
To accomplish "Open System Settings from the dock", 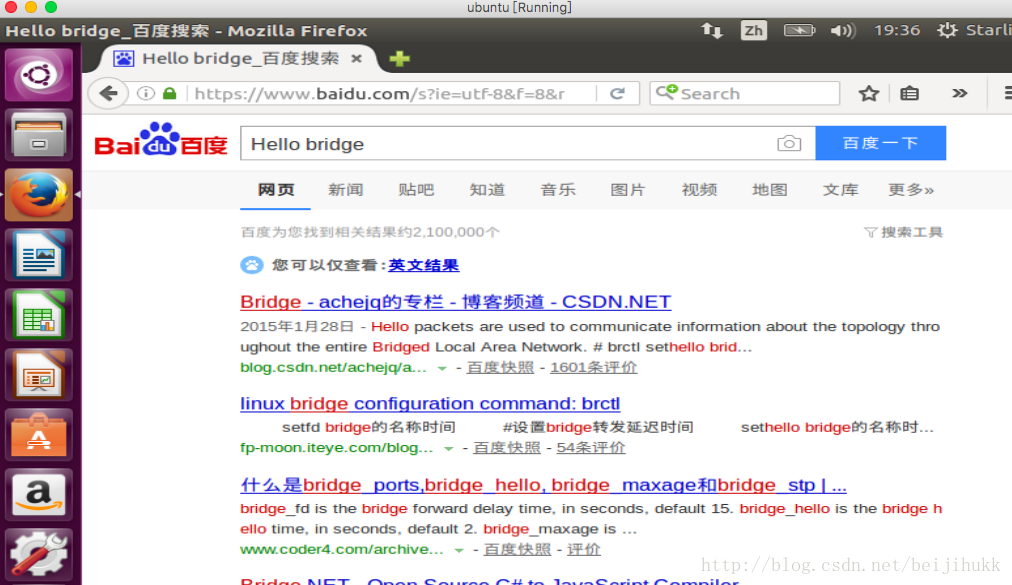I will [x=39, y=554].
